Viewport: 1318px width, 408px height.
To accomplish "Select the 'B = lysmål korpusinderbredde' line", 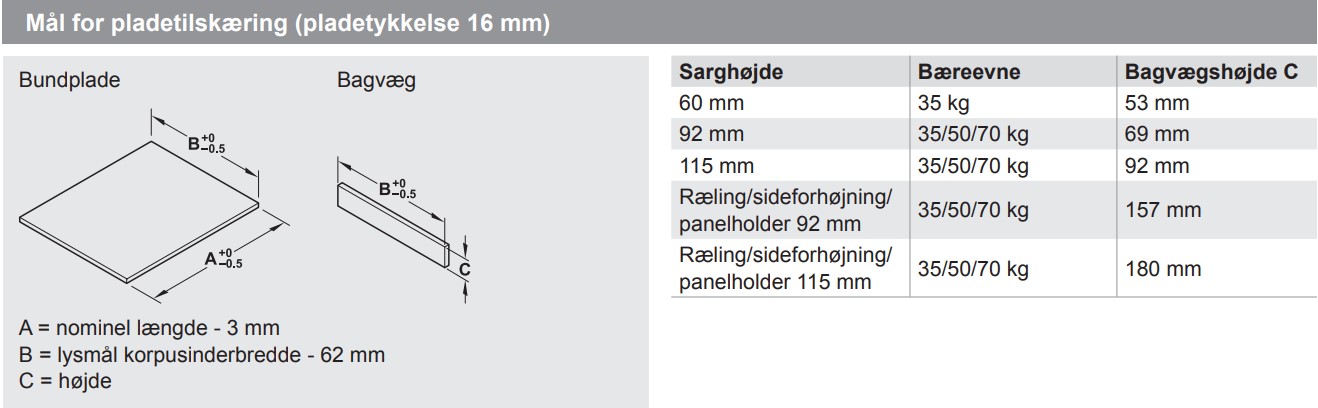I will click(x=201, y=354).
